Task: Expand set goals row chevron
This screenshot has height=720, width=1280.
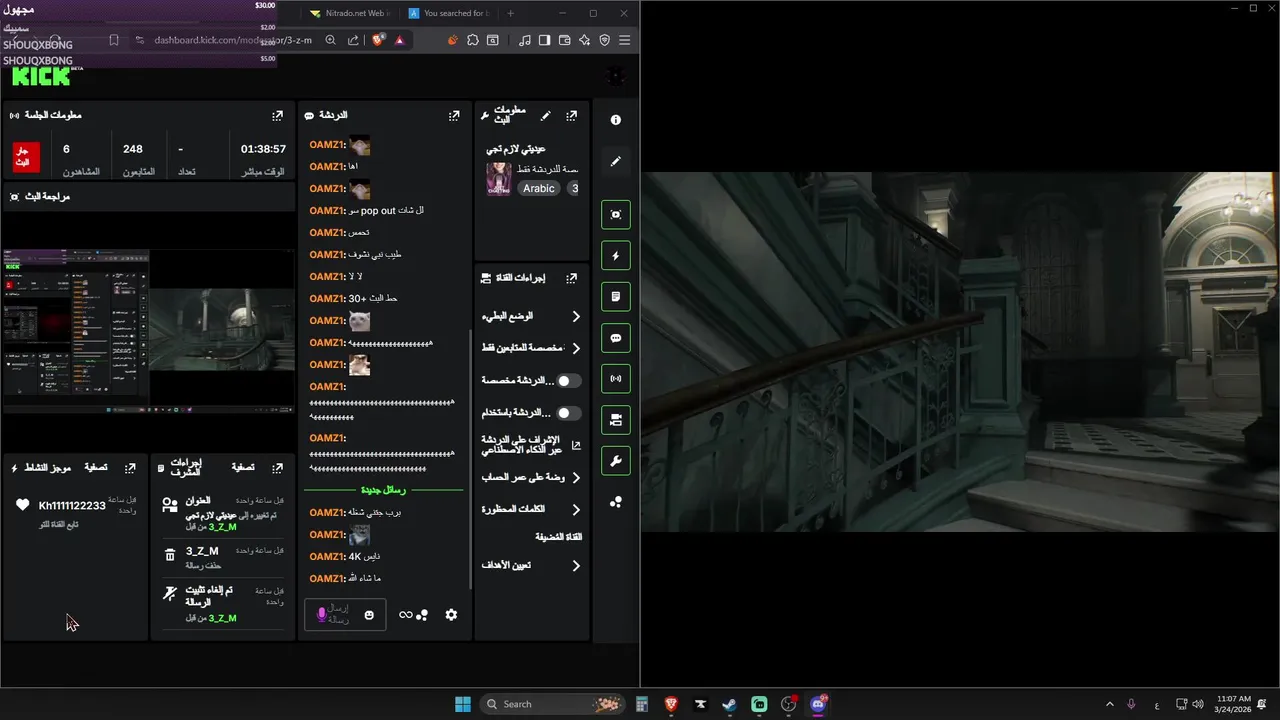Action: [576, 566]
